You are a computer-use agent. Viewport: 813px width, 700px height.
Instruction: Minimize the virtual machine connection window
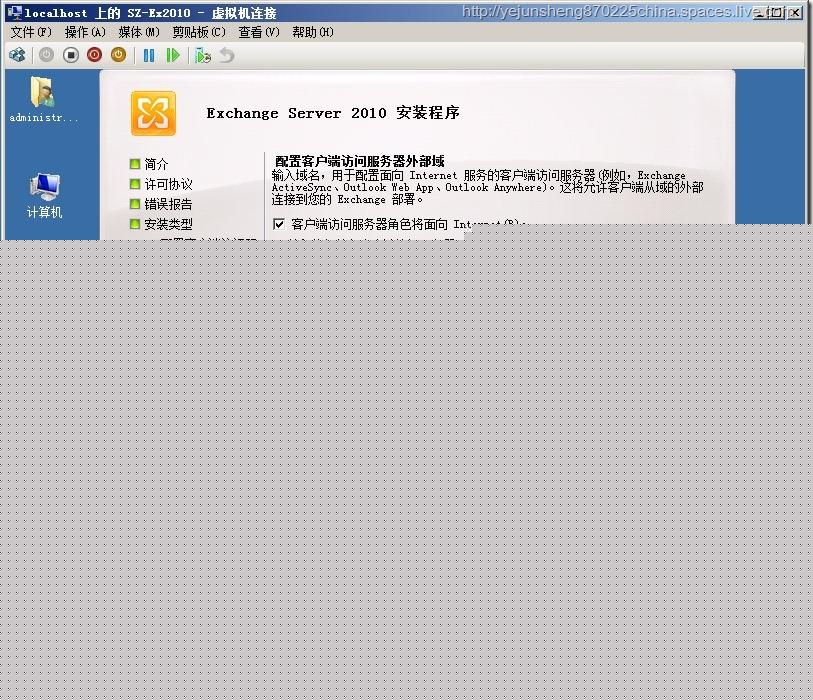[x=760, y=12]
